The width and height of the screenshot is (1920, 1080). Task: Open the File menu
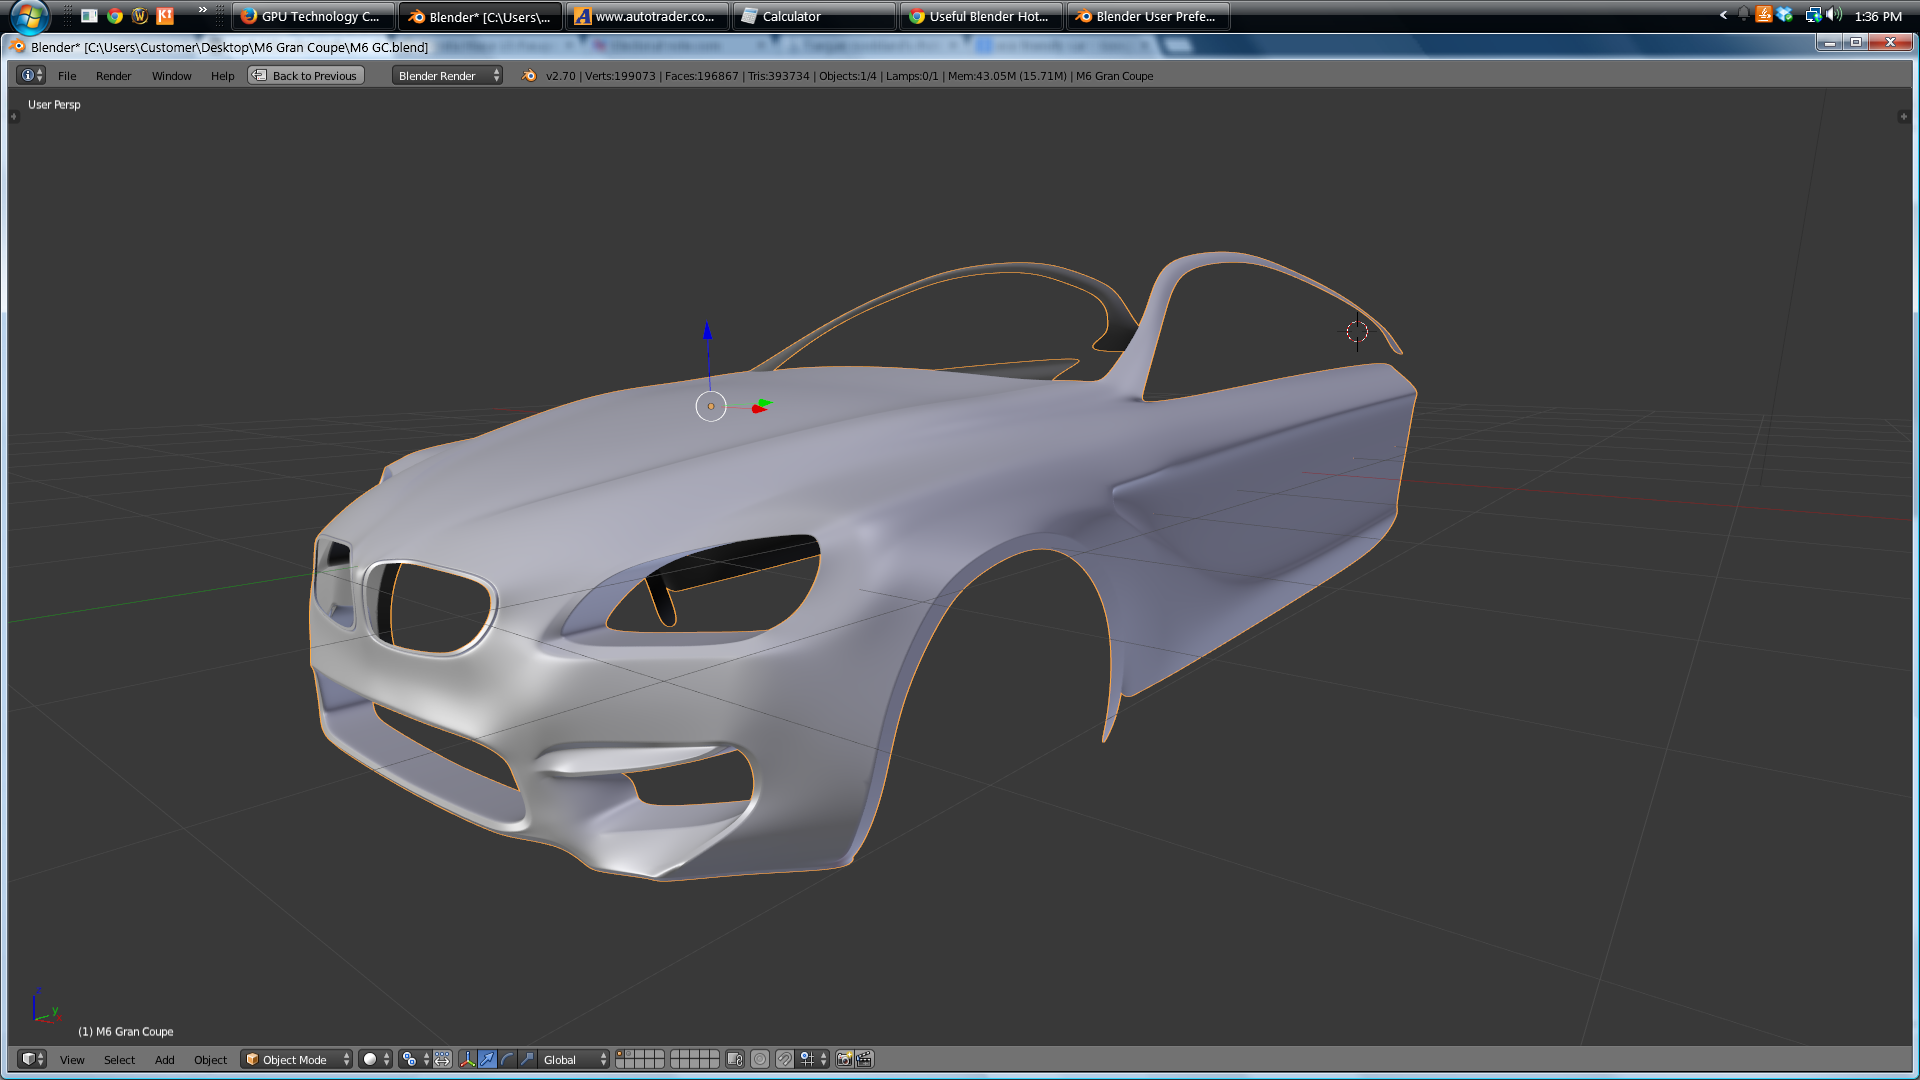click(67, 76)
